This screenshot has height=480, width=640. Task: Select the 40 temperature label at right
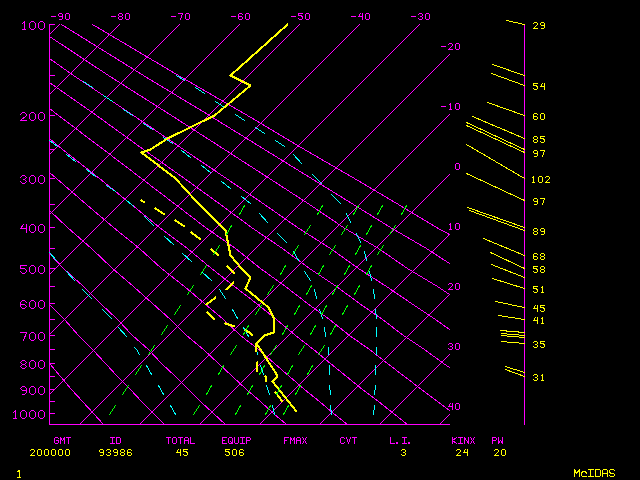[455, 407]
